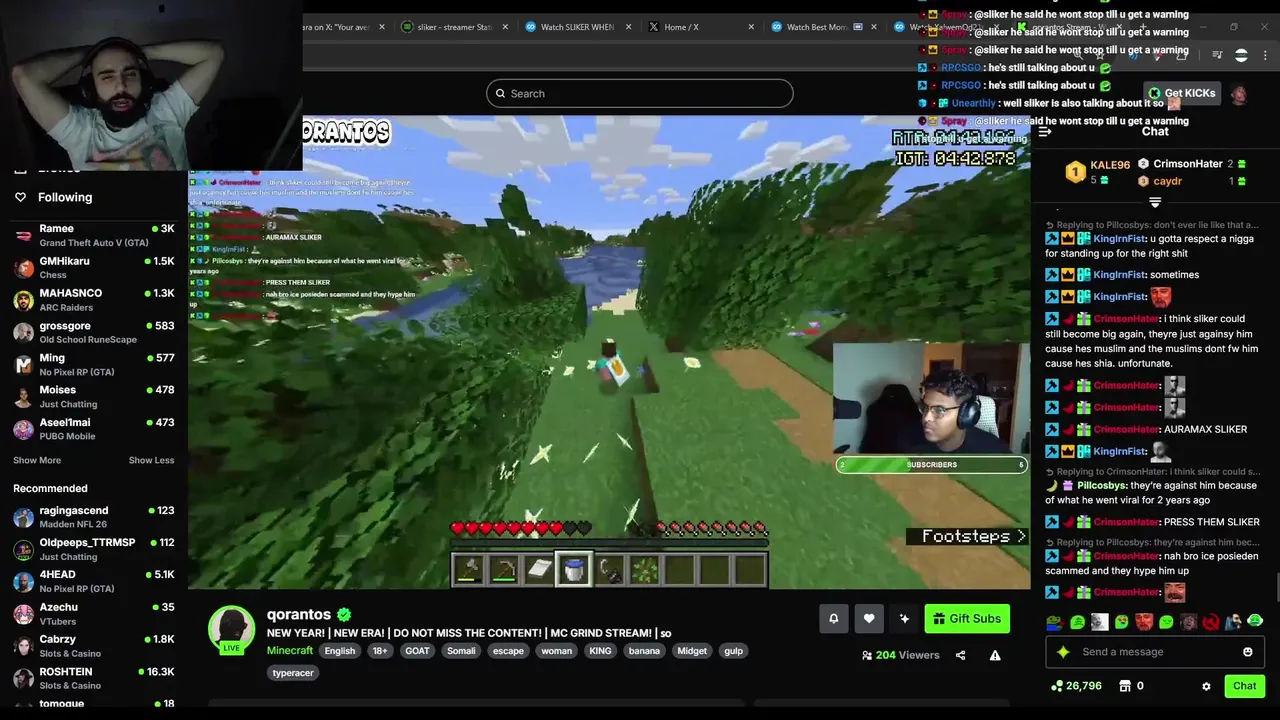Screen dimensions: 1280x720
Task: Report stream using the warning triangle icon
Action: tap(995, 656)
